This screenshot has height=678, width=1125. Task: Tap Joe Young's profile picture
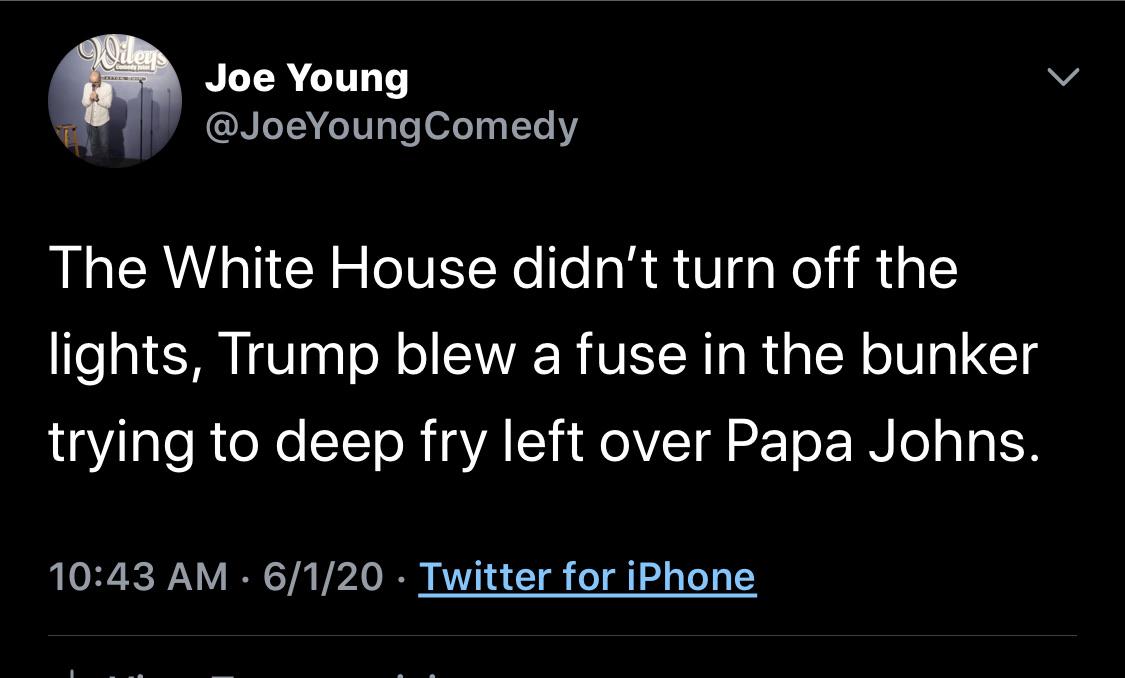[x=114, y=102]
